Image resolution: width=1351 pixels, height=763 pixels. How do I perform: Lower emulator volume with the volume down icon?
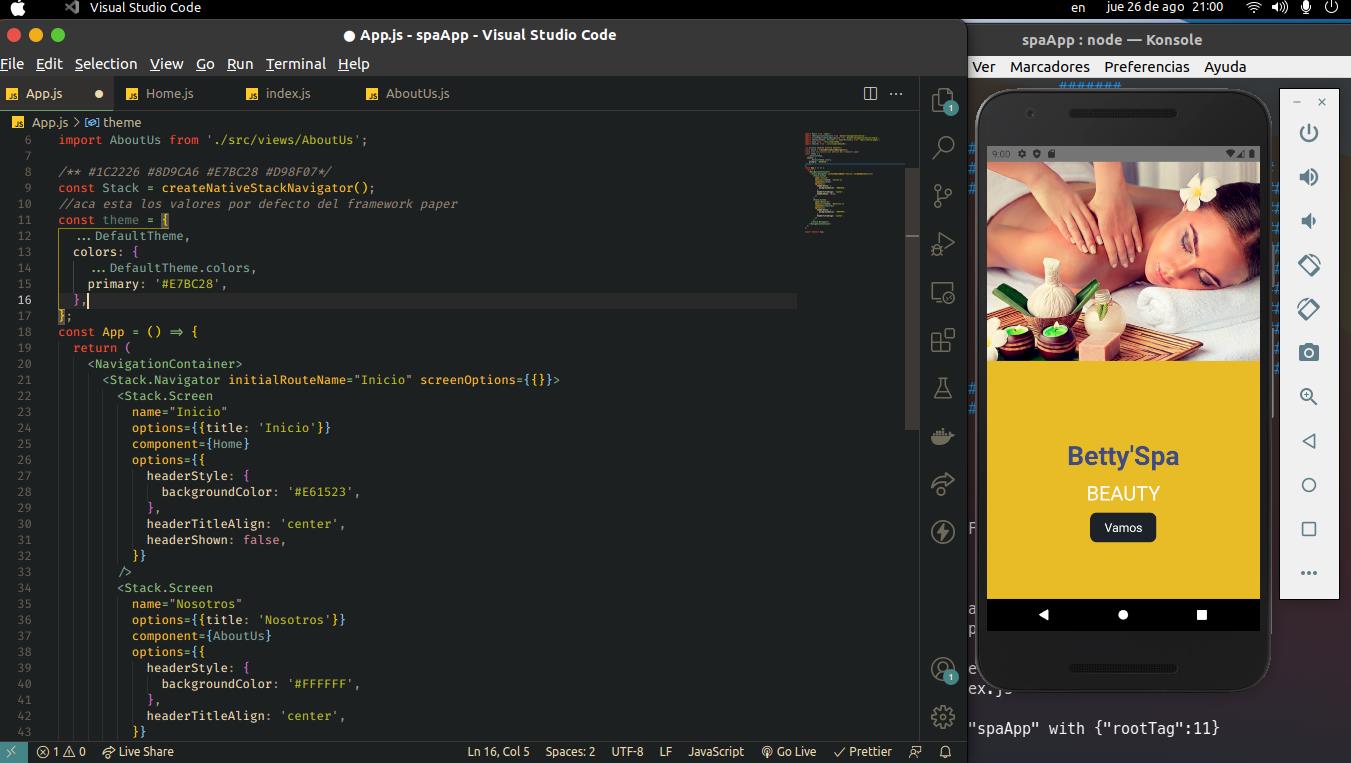pos(1308,221)
